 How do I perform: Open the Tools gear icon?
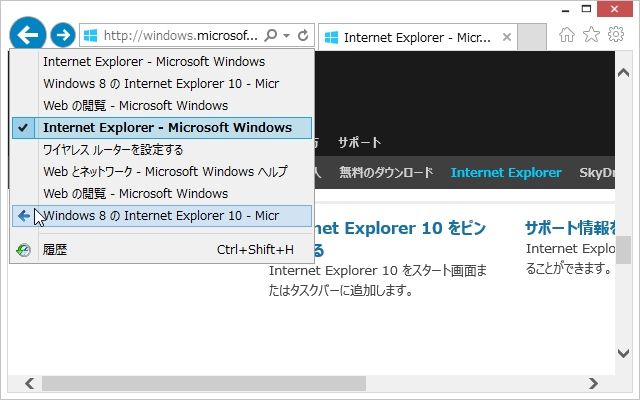click(x=616, y=34)
